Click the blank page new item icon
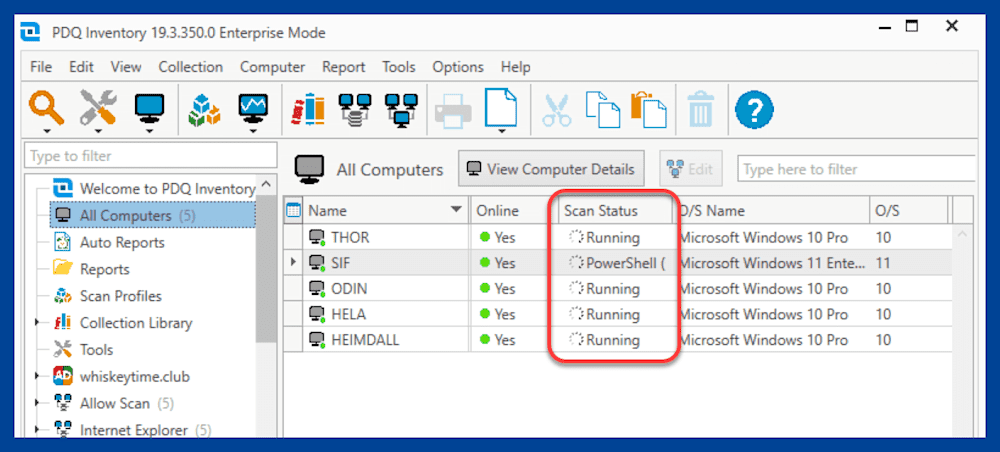 point(501,106)
